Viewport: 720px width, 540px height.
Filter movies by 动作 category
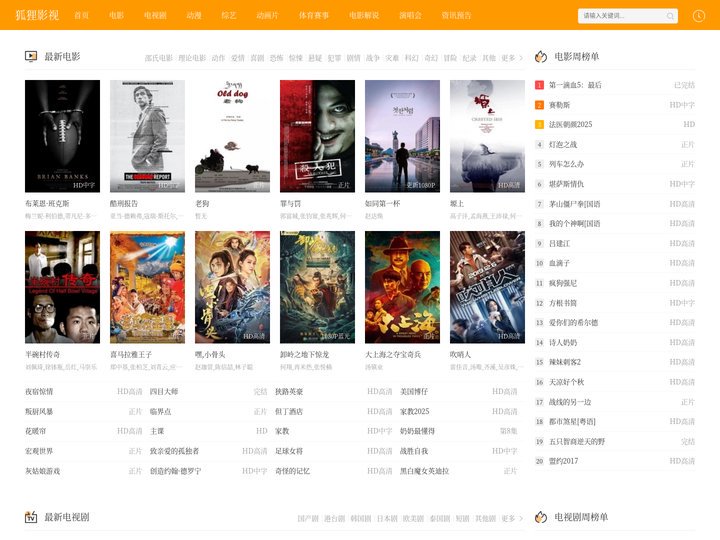219,58
